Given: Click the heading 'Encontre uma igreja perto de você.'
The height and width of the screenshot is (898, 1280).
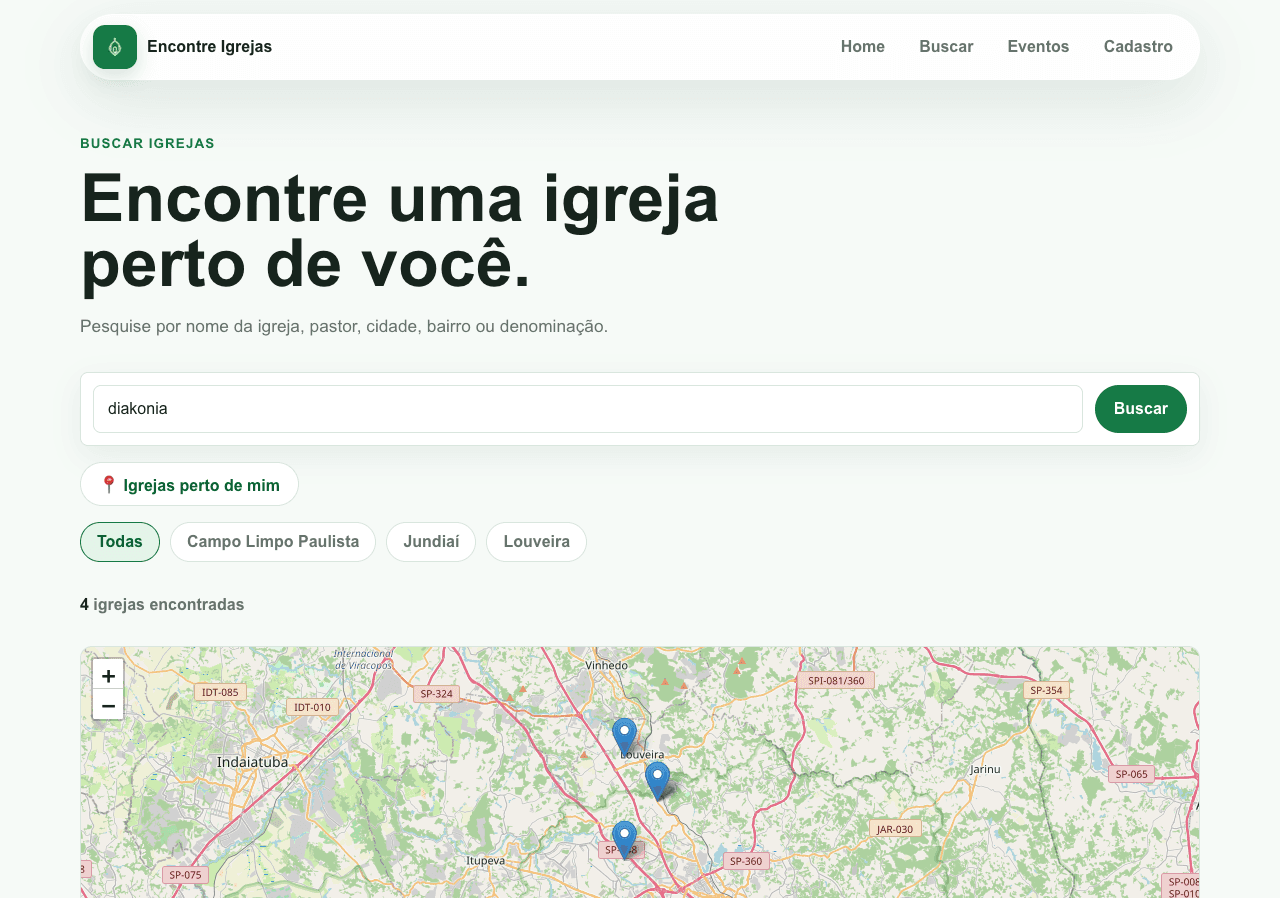Looking at the screenshot, I should pyautogui.click(x=400, y=231).
